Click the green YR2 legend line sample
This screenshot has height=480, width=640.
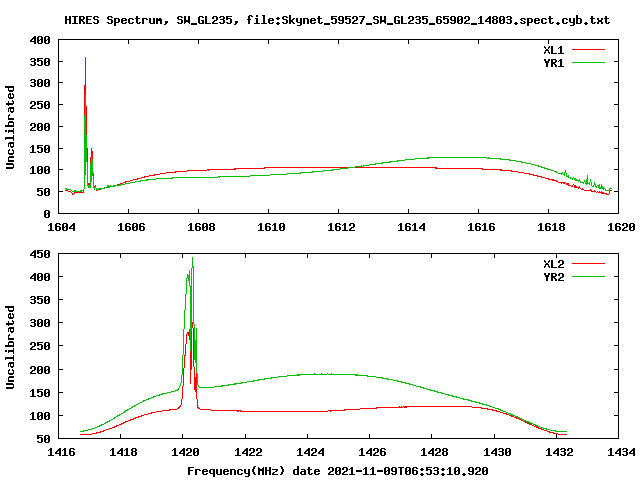[588, 277]
